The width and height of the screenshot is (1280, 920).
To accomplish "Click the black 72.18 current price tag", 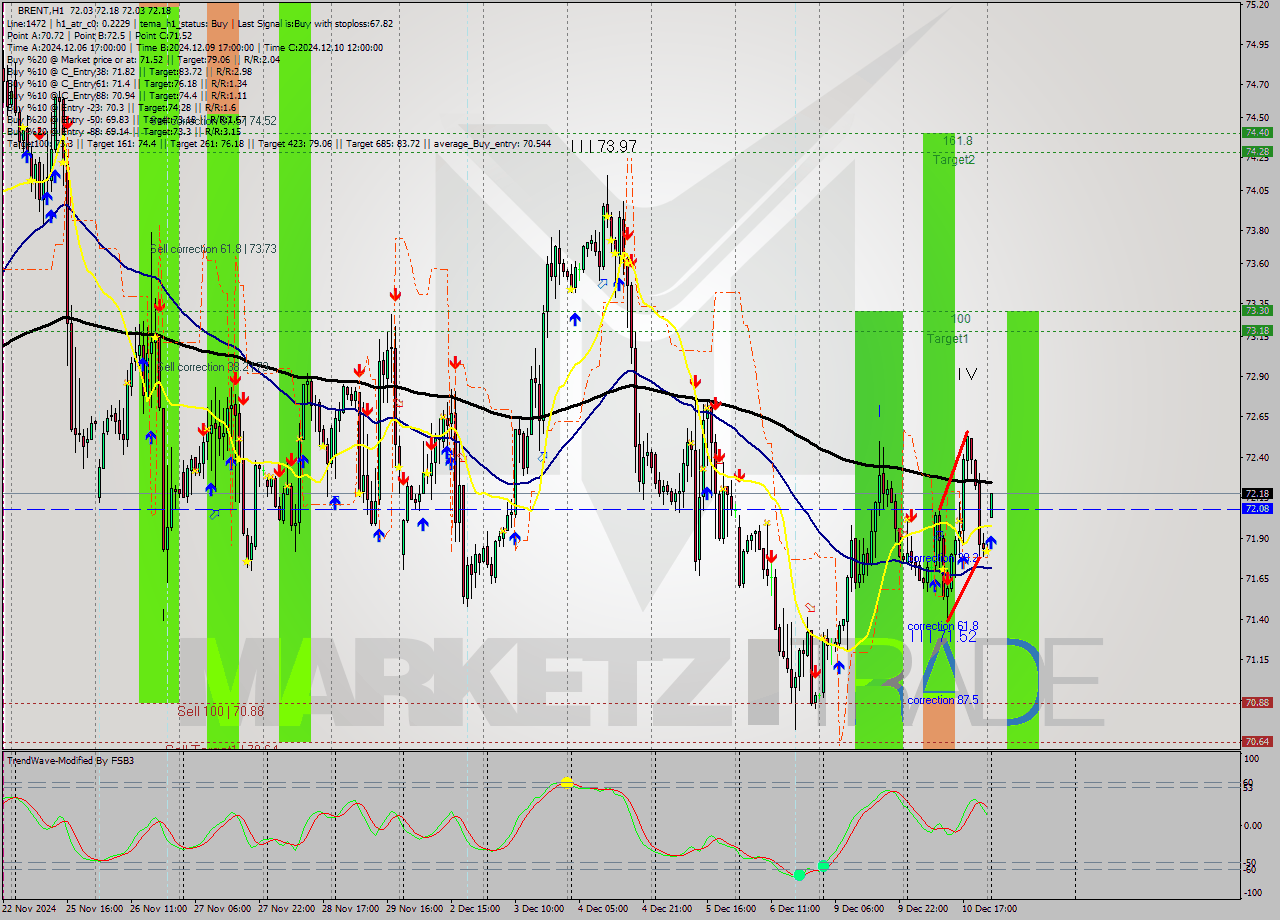I will [x=1257, y=494].
